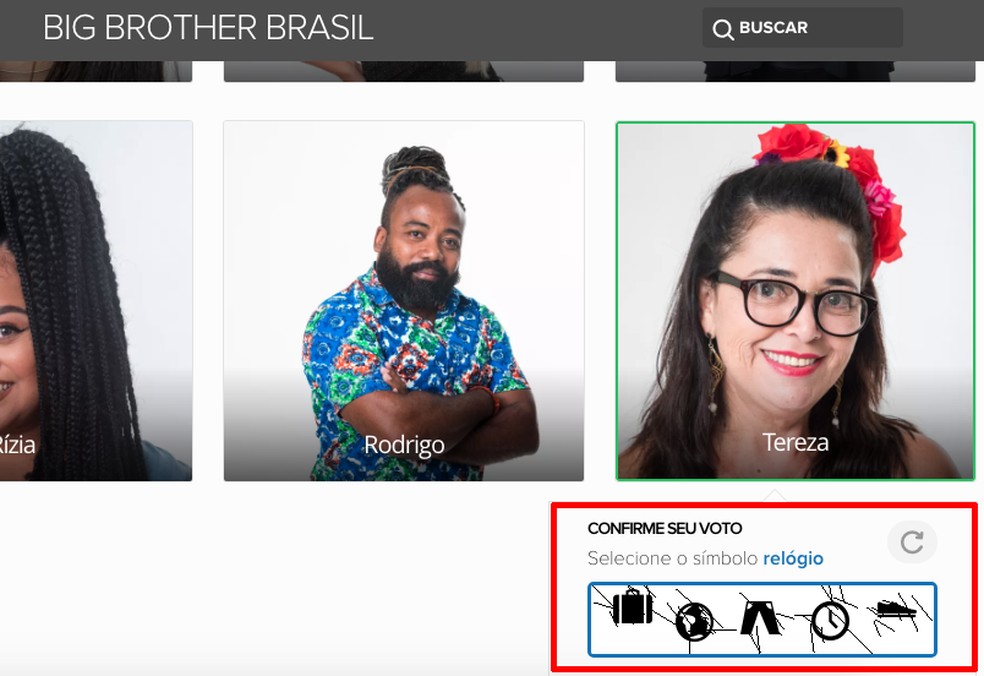Vote for Rodrigo by clicking his photo

coord(404,301)
